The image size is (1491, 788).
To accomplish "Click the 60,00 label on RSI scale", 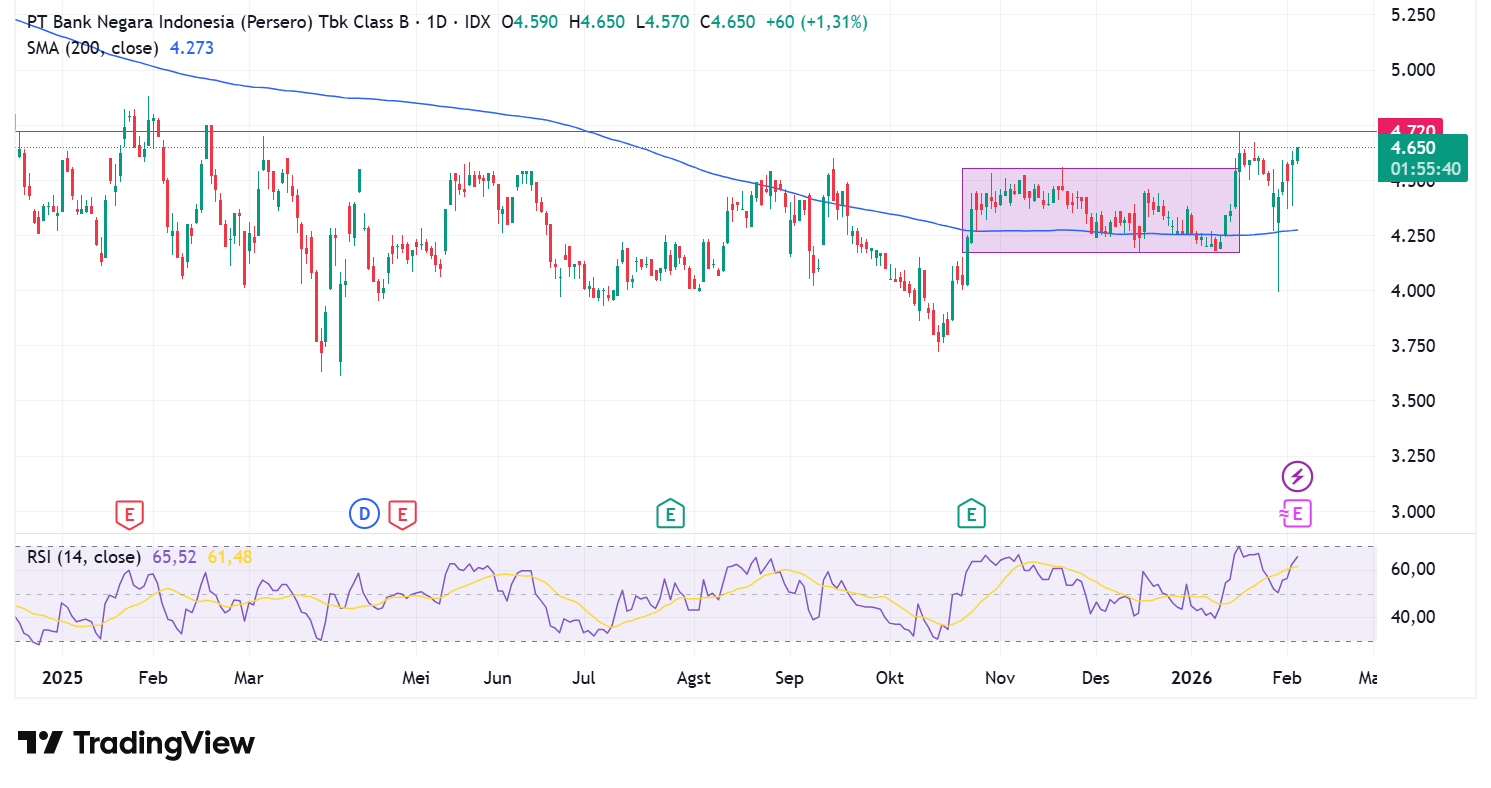I will pos(1415,569).
